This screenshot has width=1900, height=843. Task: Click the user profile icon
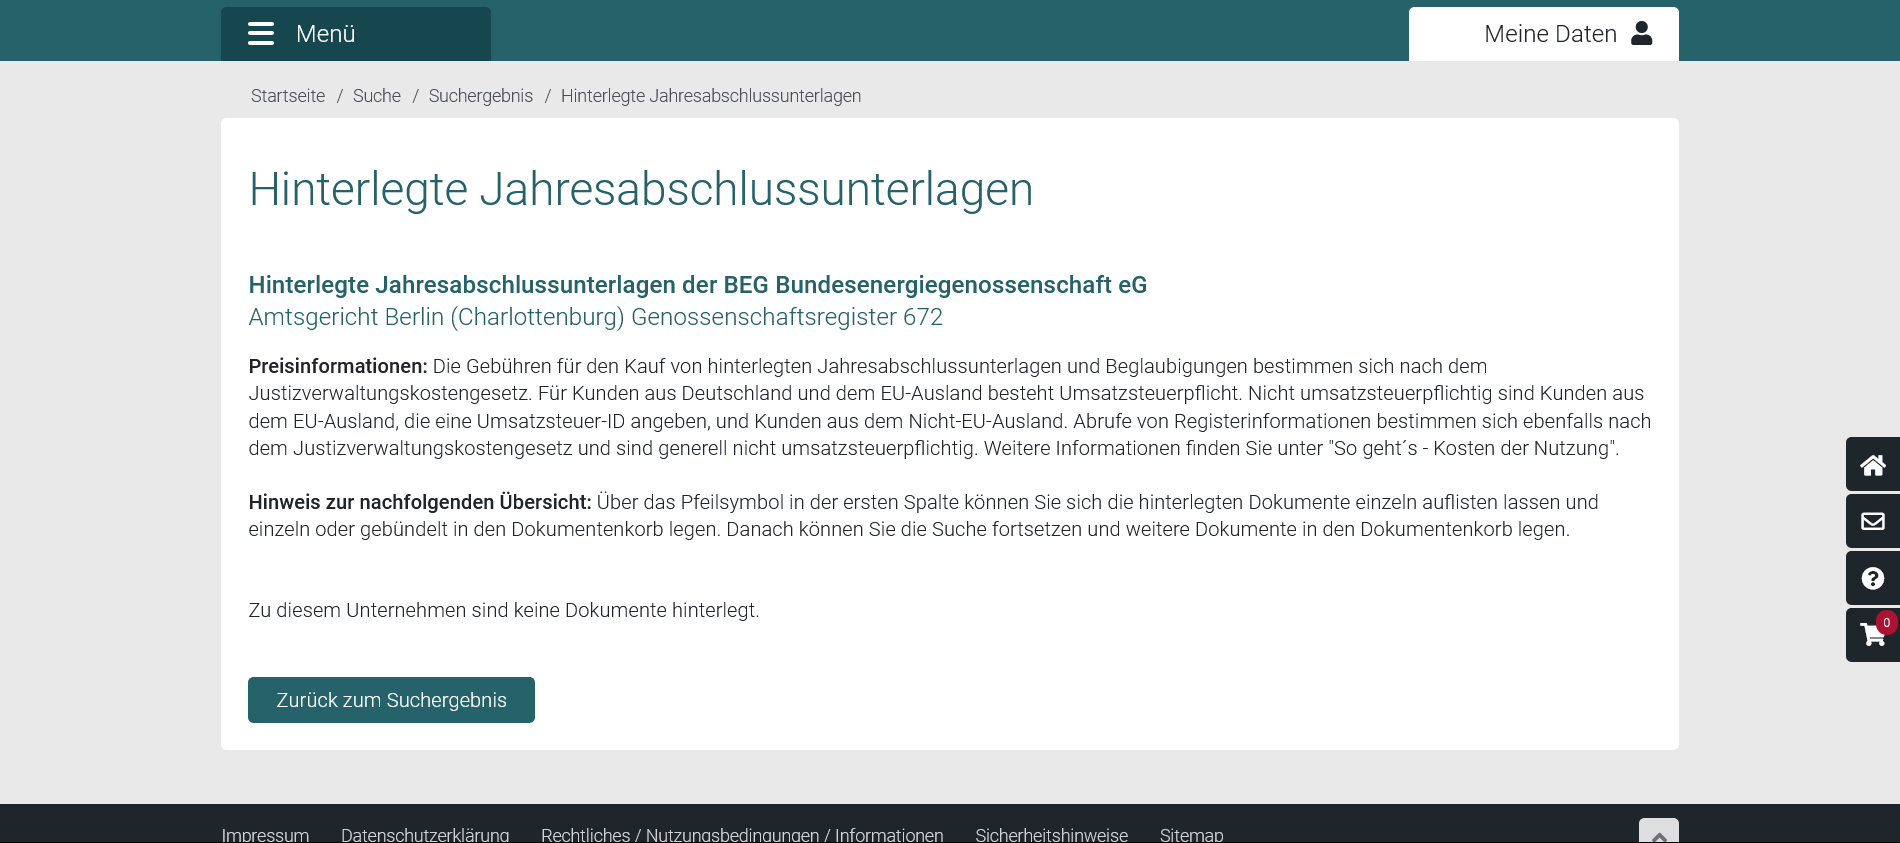tap(1641, 34)
